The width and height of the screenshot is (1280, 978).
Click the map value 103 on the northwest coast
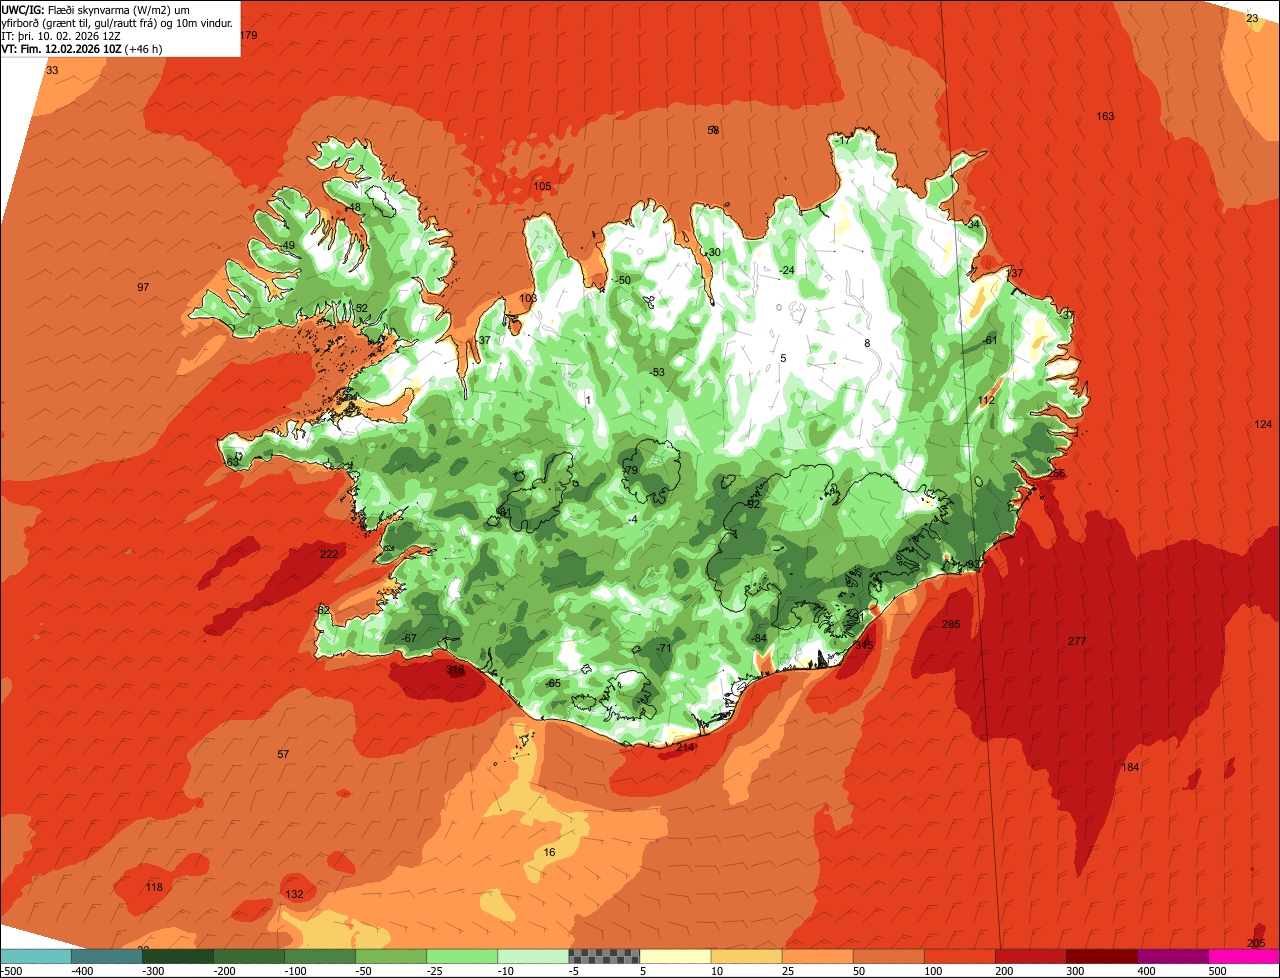528,298
